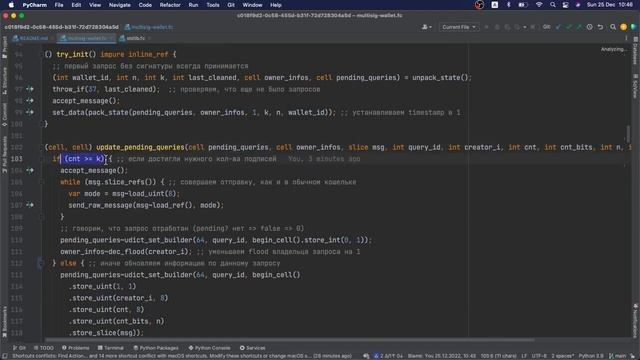640x360 pixels.
Task: Click the Wi-Fi status icon
Action: 539,5
